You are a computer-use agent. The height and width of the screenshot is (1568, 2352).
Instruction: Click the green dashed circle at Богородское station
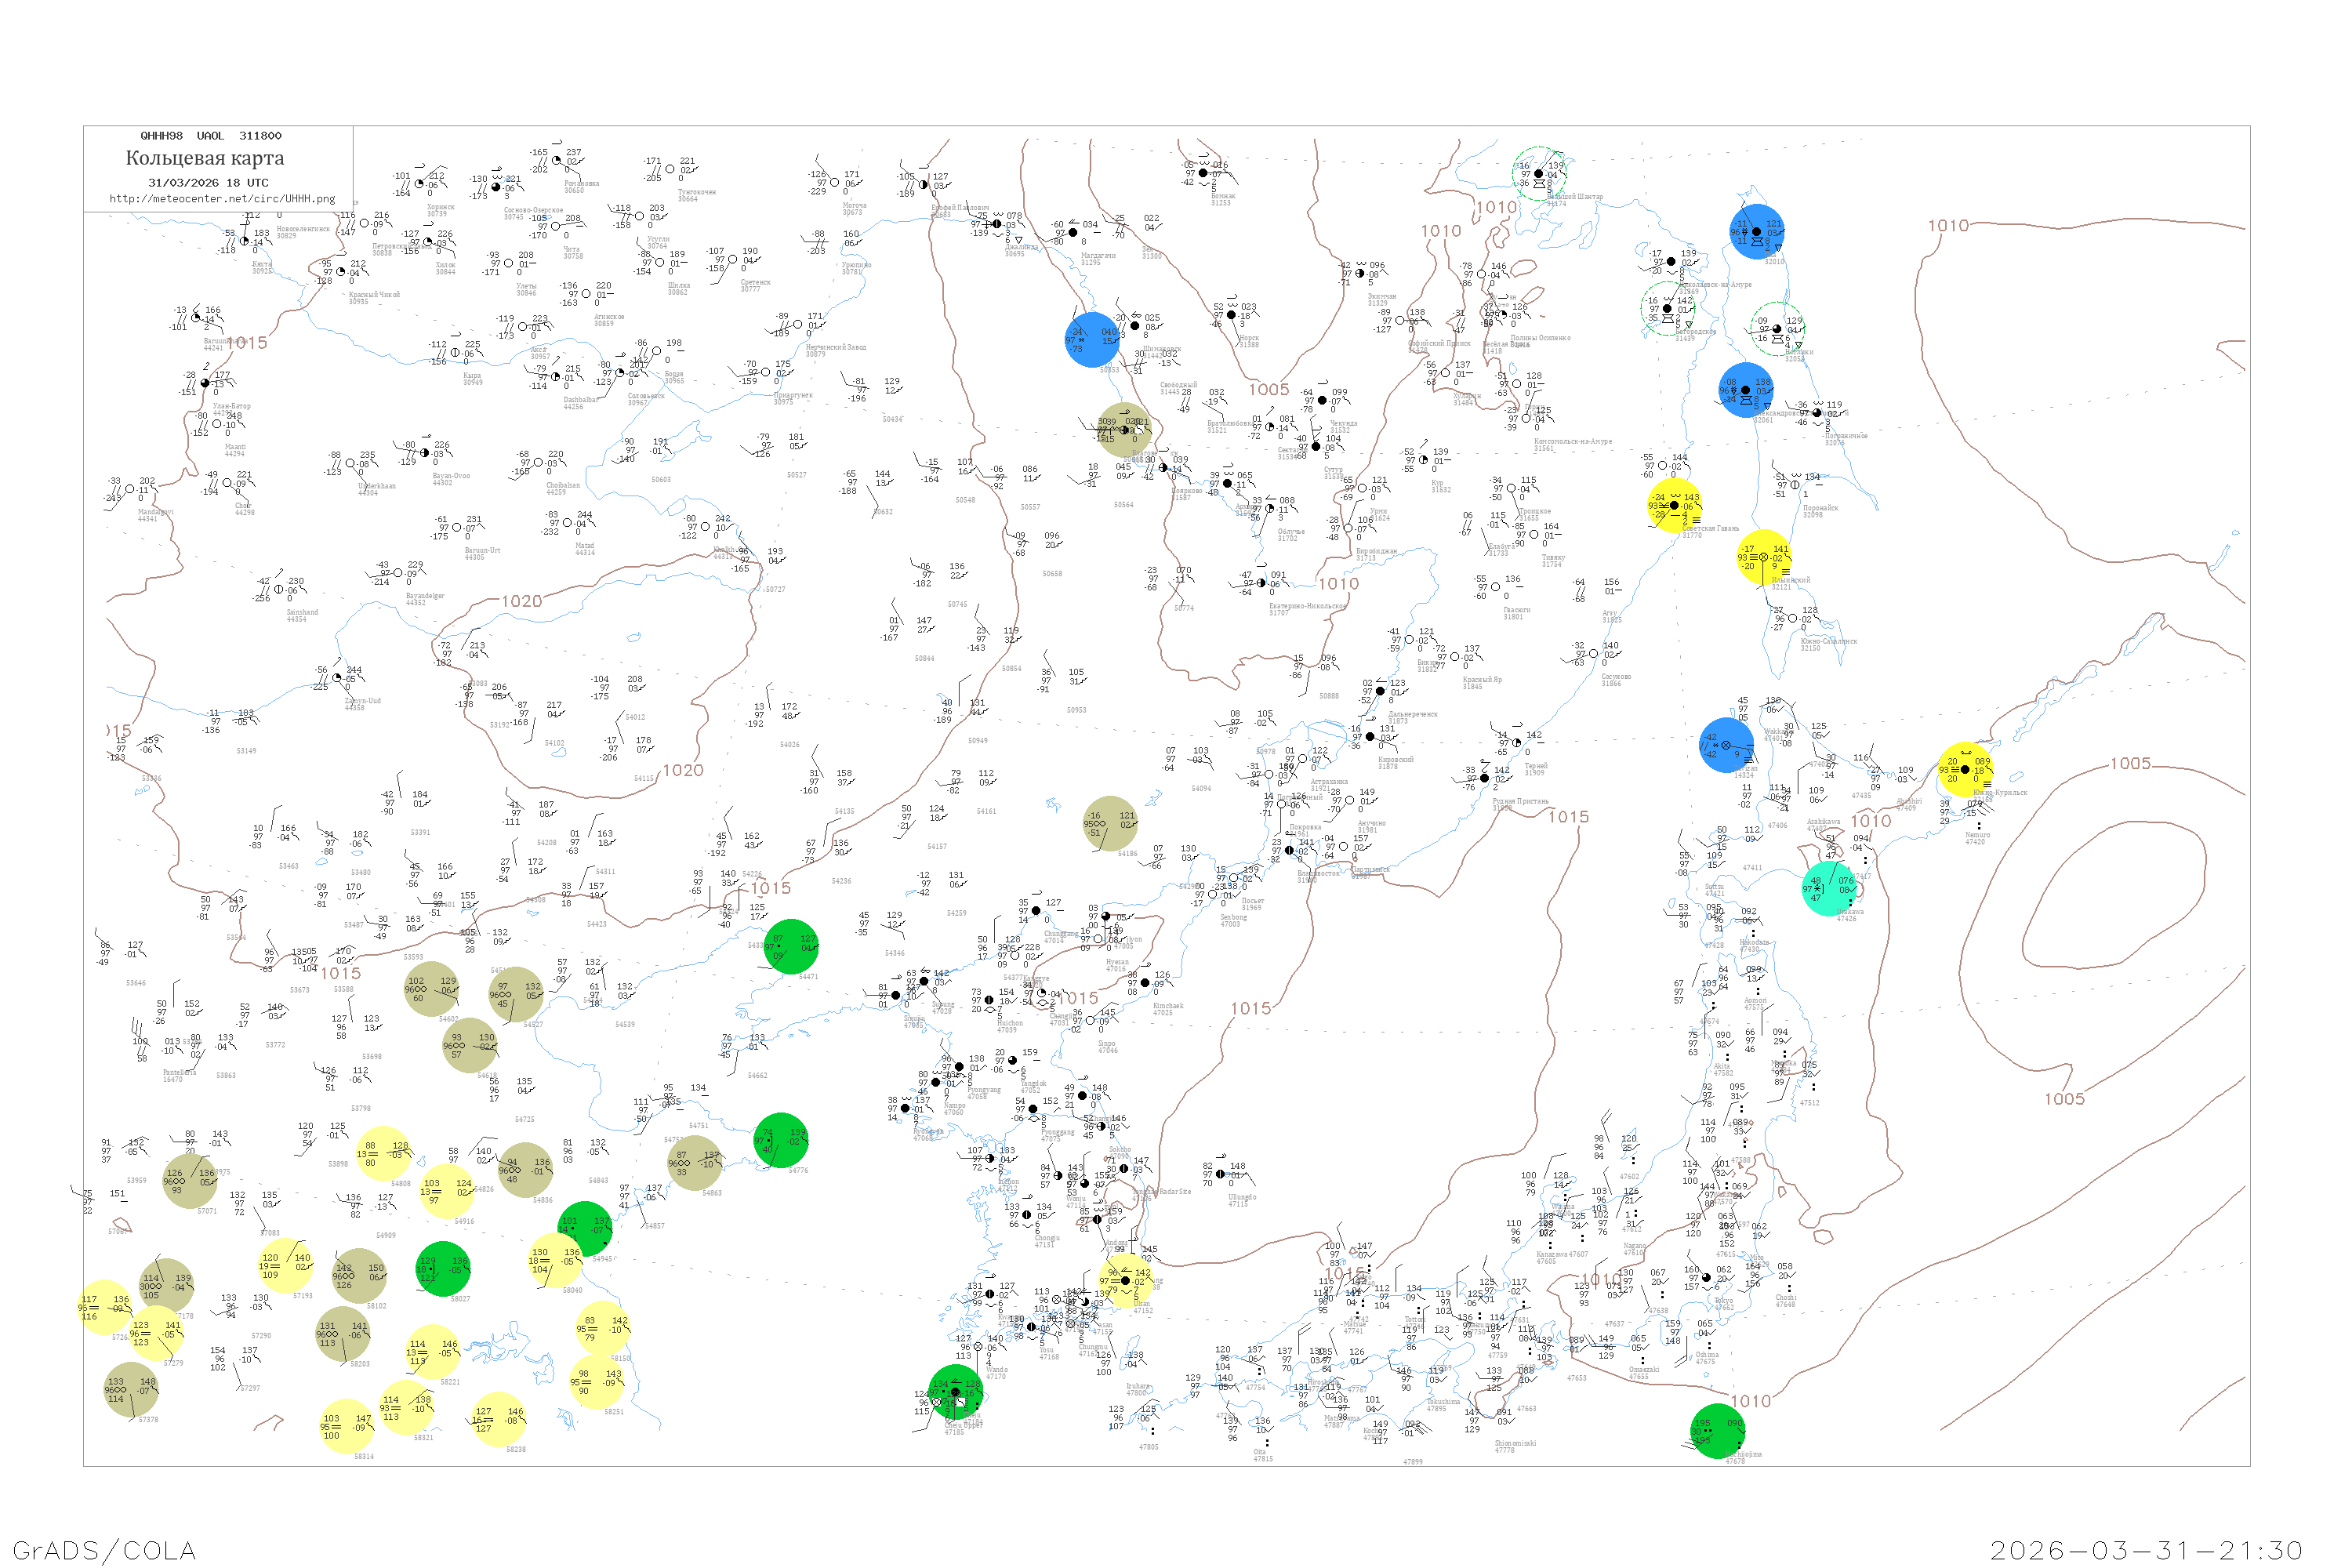coord(1667,309)
